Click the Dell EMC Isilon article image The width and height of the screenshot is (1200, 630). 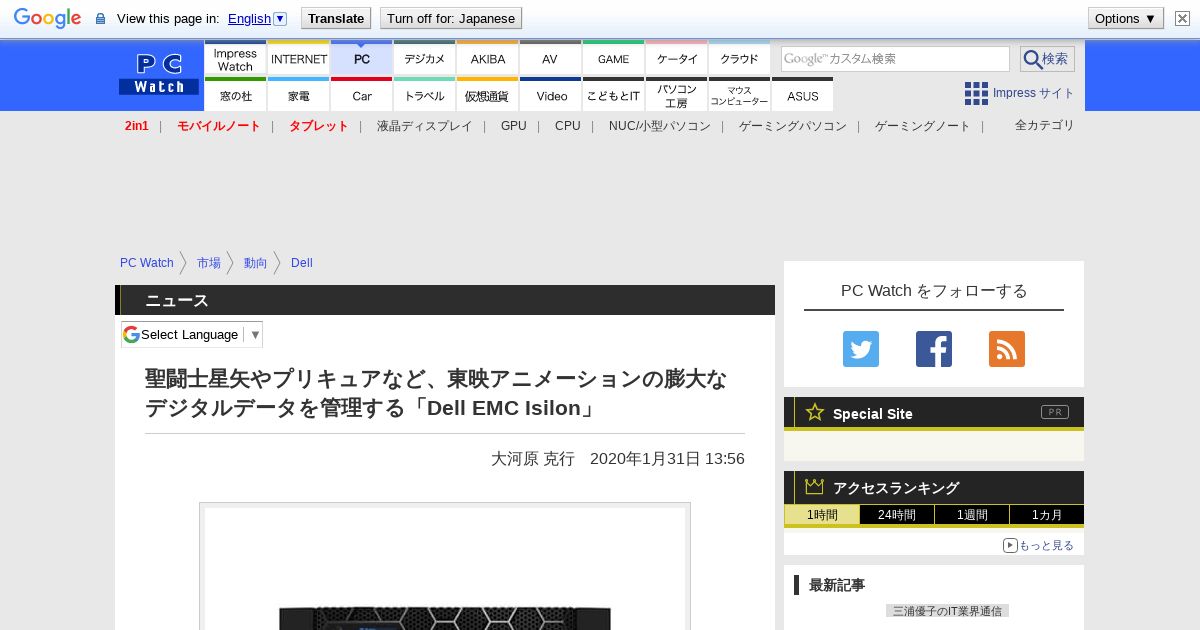(x=445, y=568)
